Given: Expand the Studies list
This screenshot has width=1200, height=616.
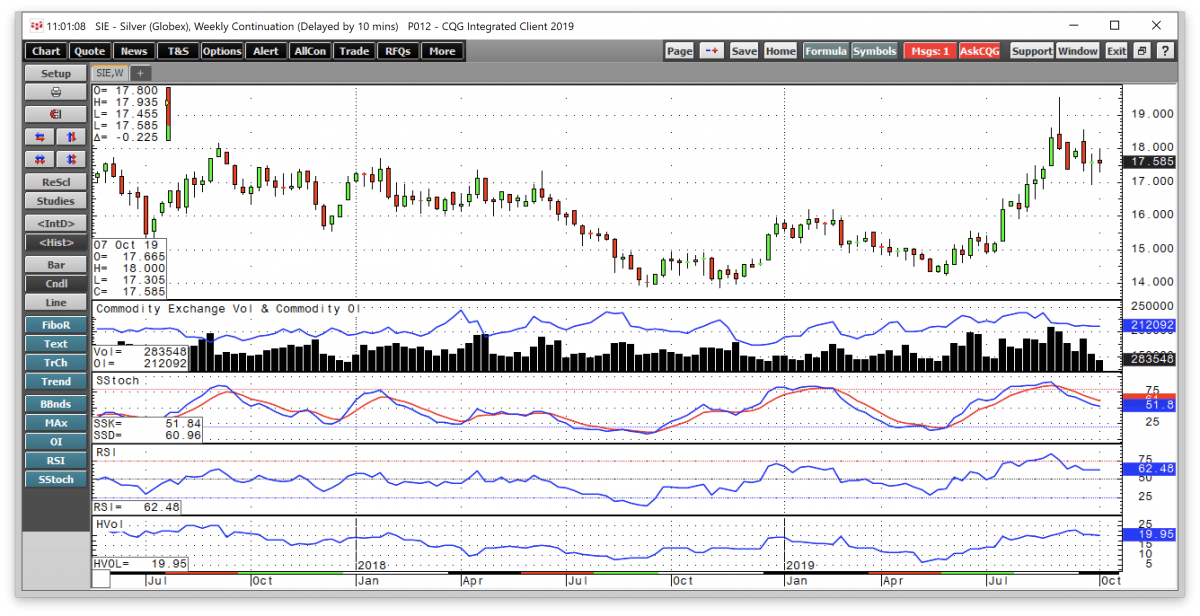Looking at the screenshot, I should [x=56, y=201].
